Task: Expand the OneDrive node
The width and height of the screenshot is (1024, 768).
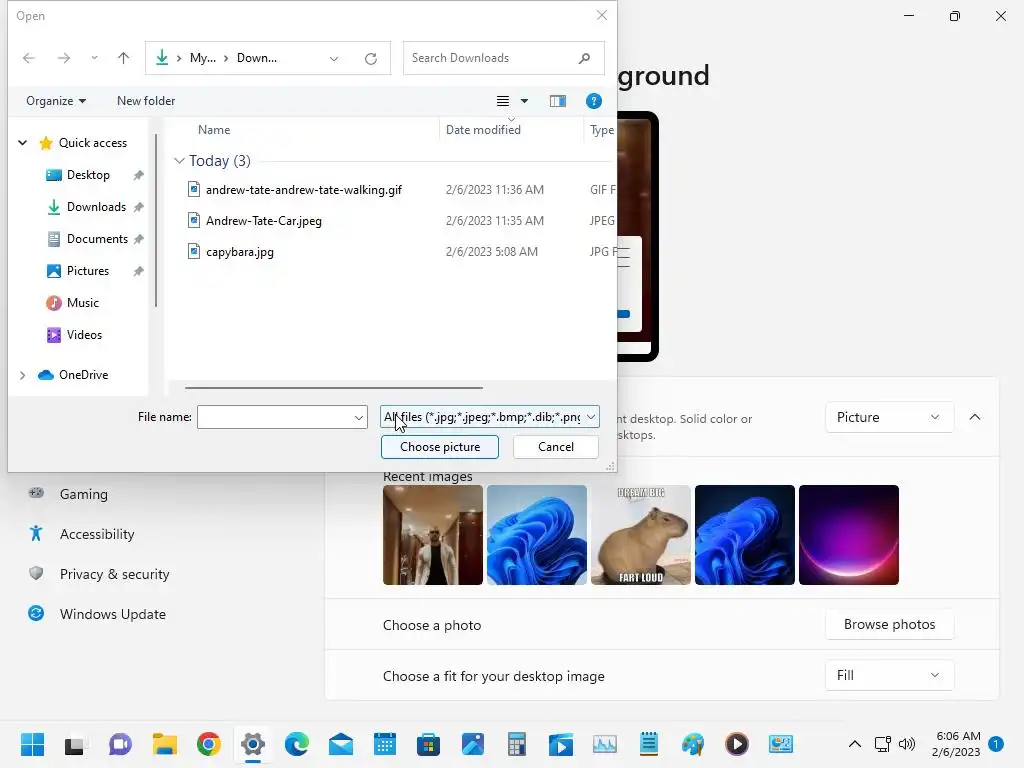Action: (x=23, y=375)
